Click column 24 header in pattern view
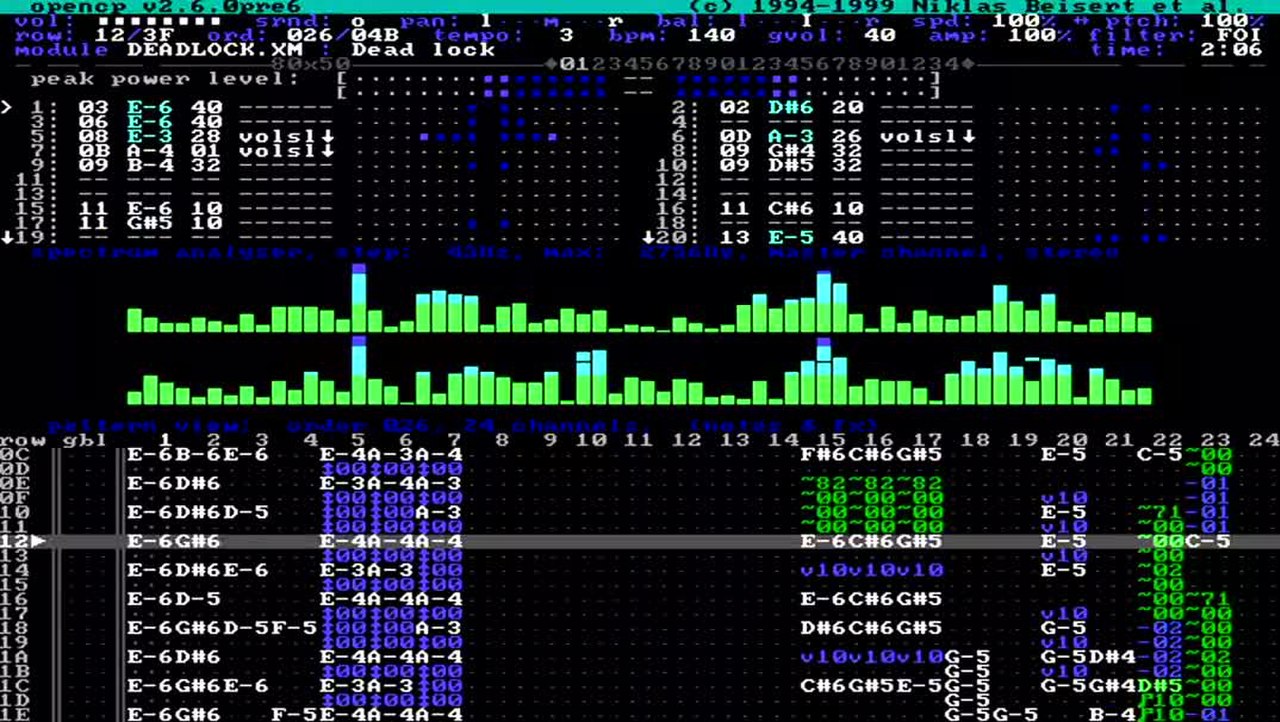Image resolution: width=1280 pixels, height=722 pixels. 1263,440
